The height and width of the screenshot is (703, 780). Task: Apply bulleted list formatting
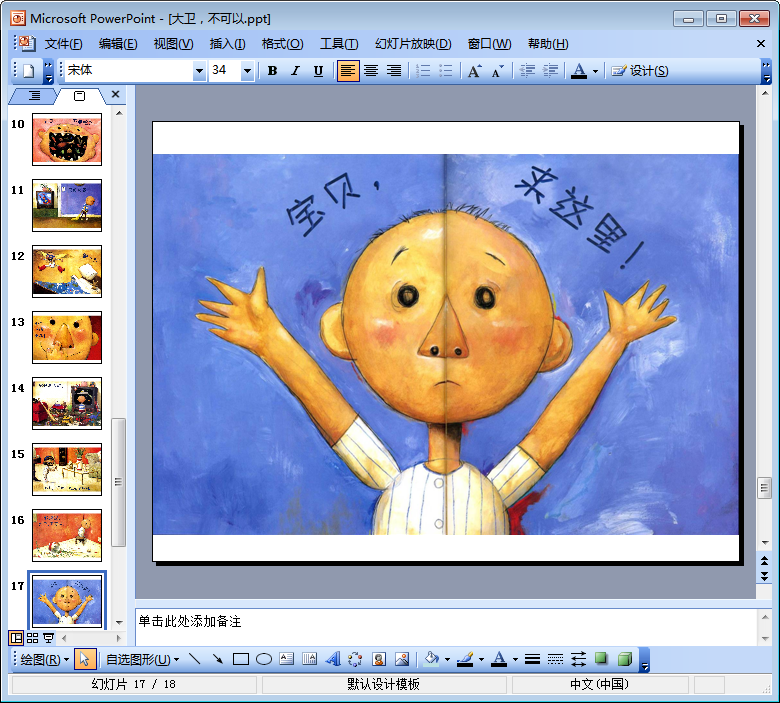tap(446, 71)
